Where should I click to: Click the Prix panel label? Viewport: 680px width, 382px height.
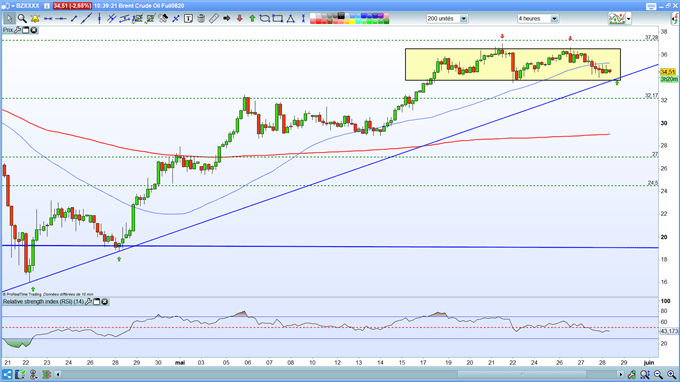coord(8,30)
